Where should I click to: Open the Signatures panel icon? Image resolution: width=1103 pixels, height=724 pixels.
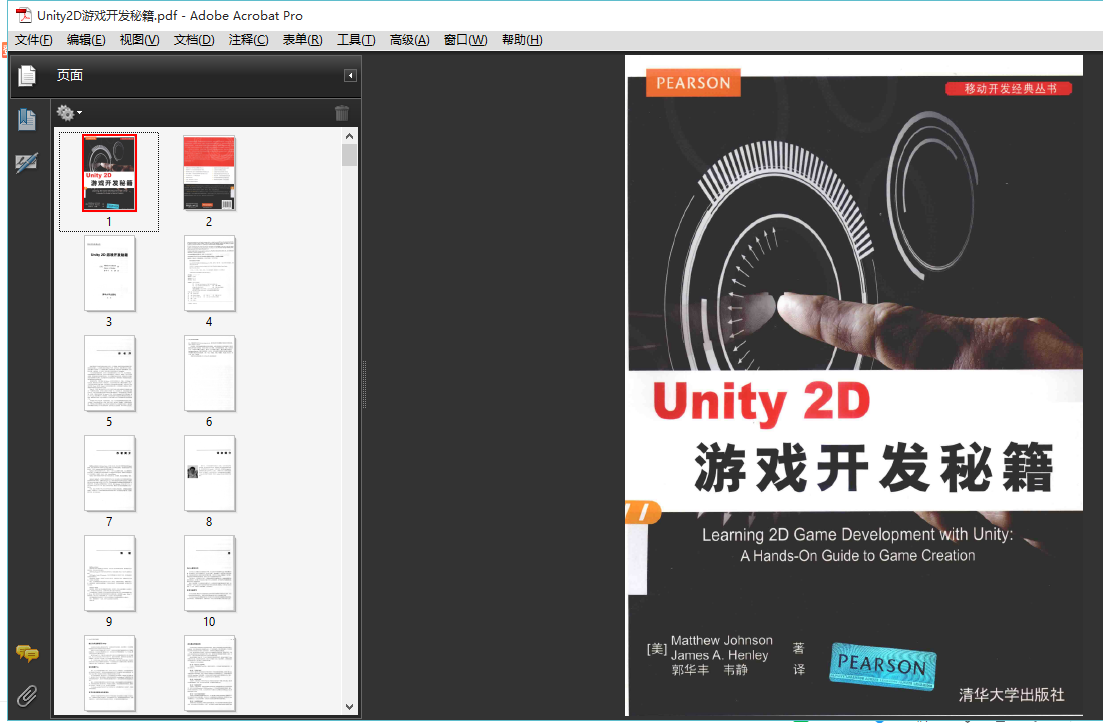point(27,163)
